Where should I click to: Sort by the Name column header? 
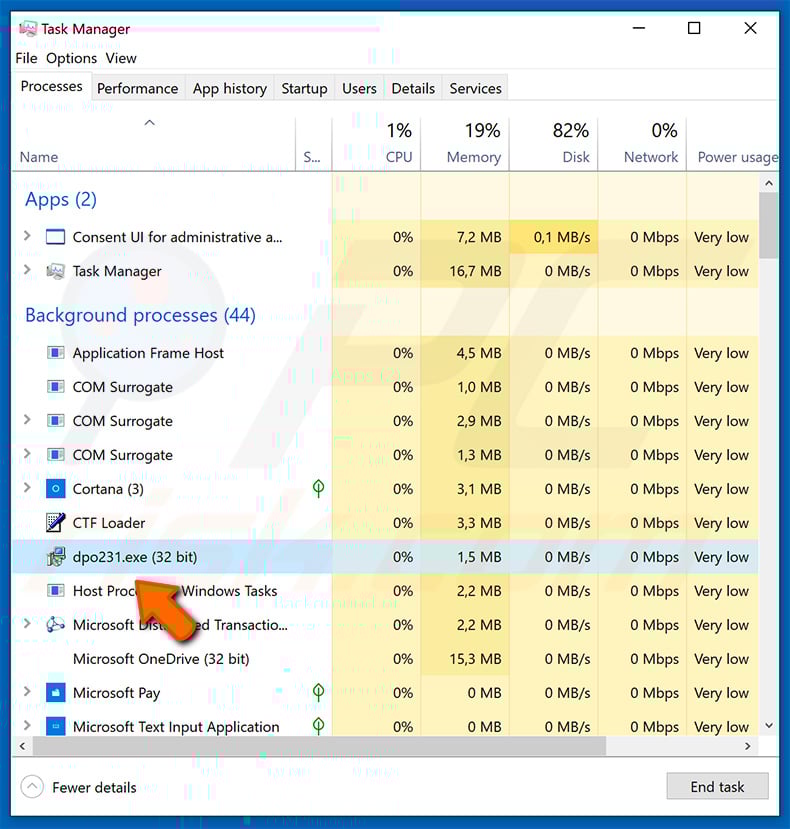[153, 144]
